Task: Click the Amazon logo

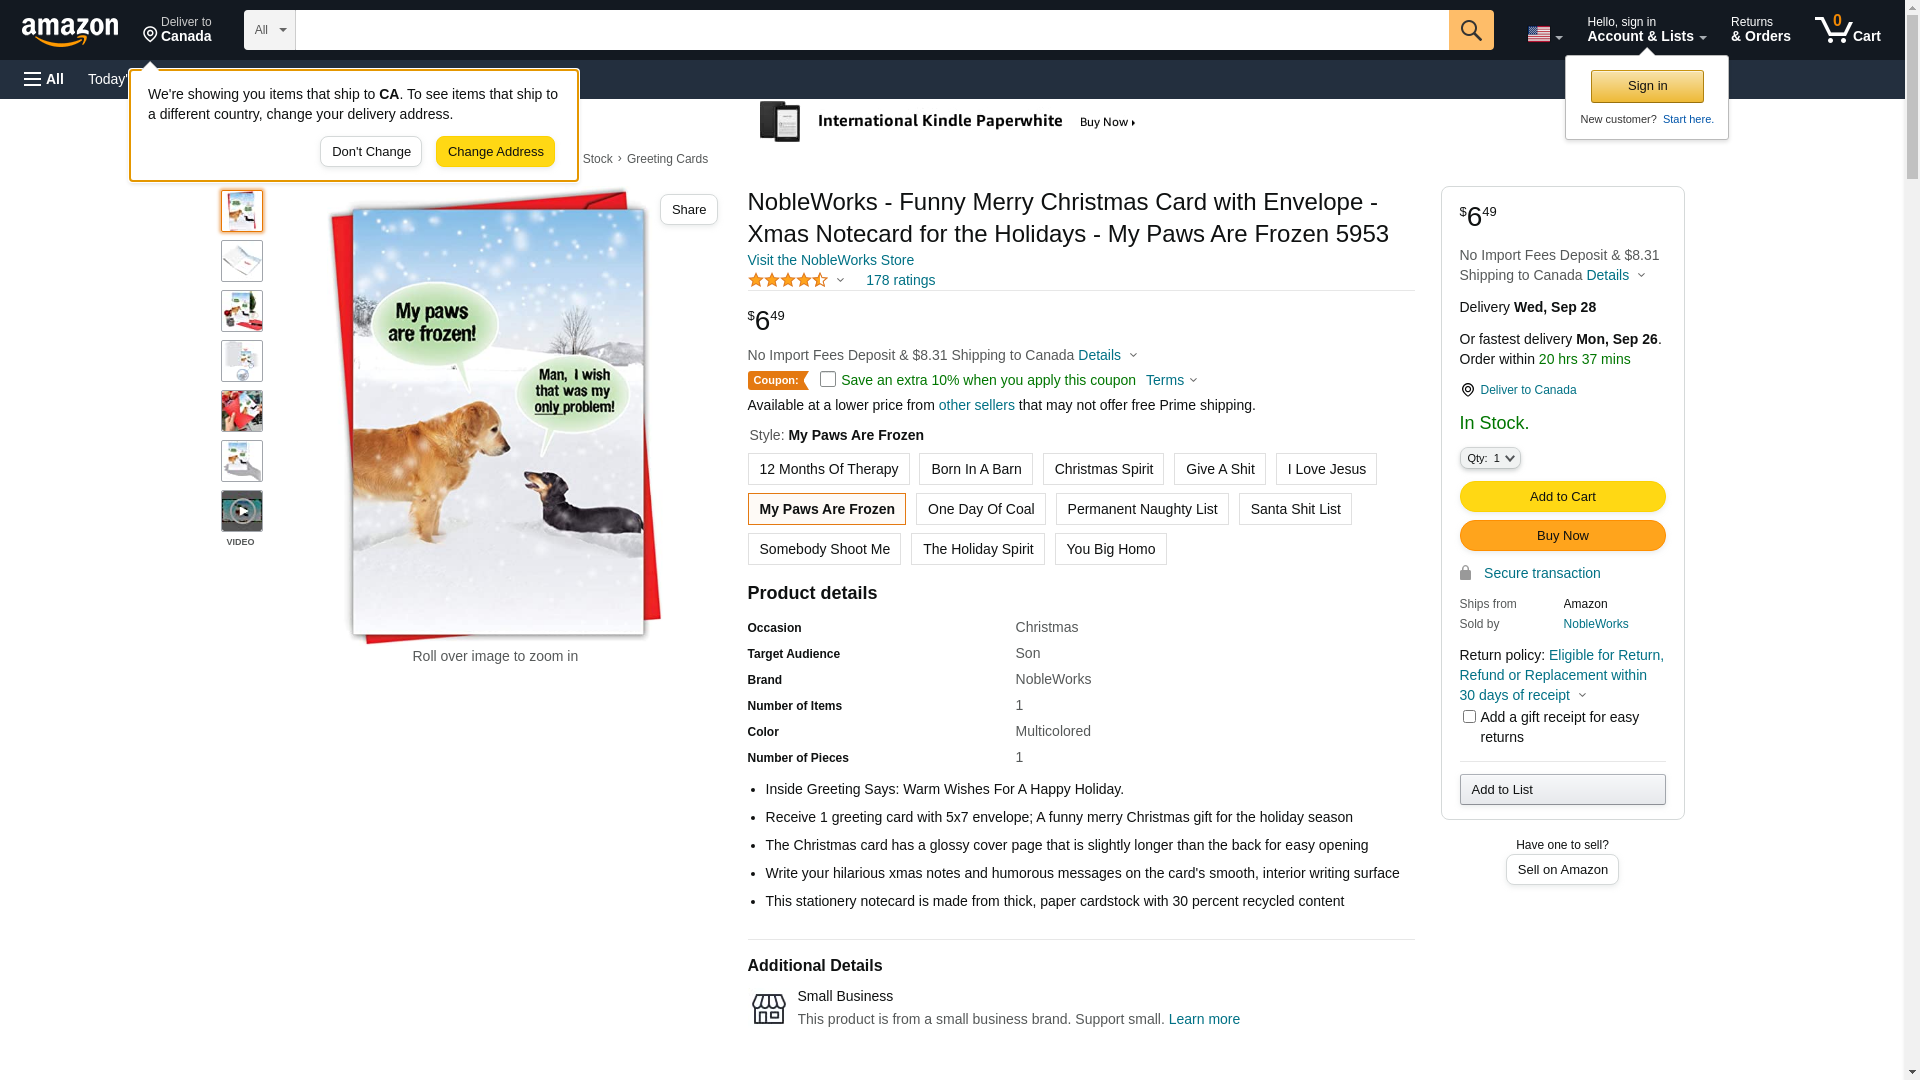Action: pos(70,32)
